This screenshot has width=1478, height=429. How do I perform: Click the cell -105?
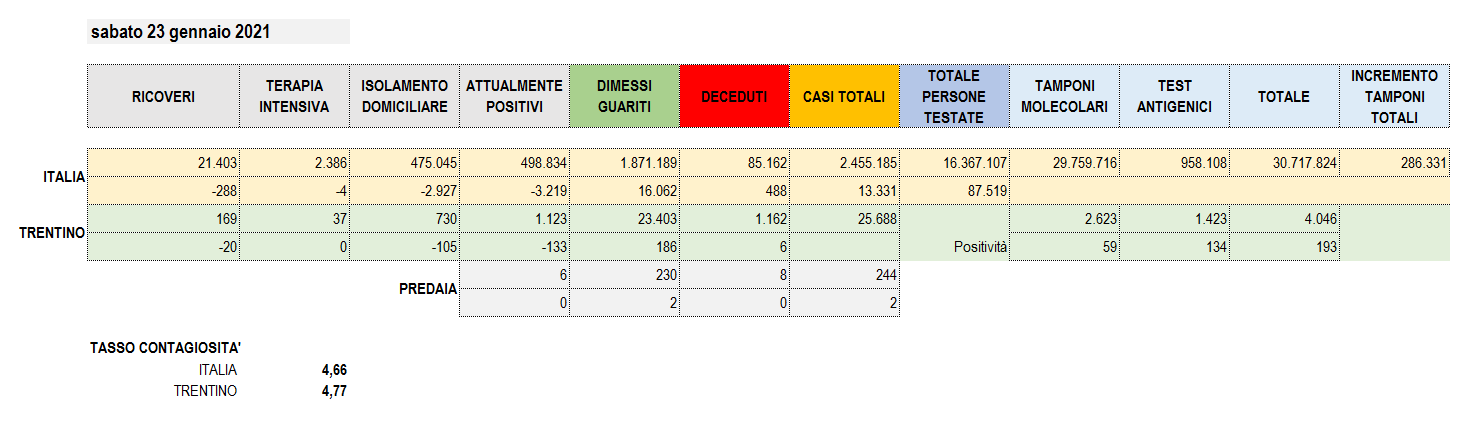pyautogui.click(x=404, y=247)
